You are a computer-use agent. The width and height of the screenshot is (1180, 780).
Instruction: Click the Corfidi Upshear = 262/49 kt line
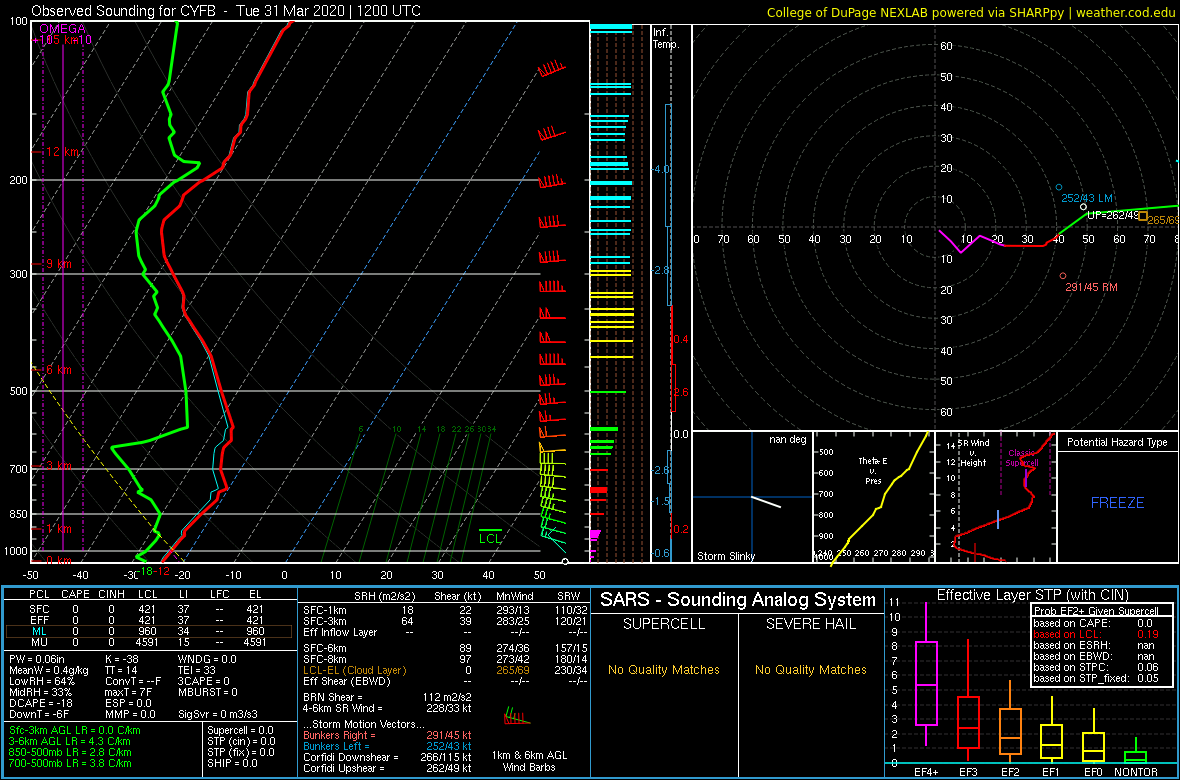(x=387, y=768)
